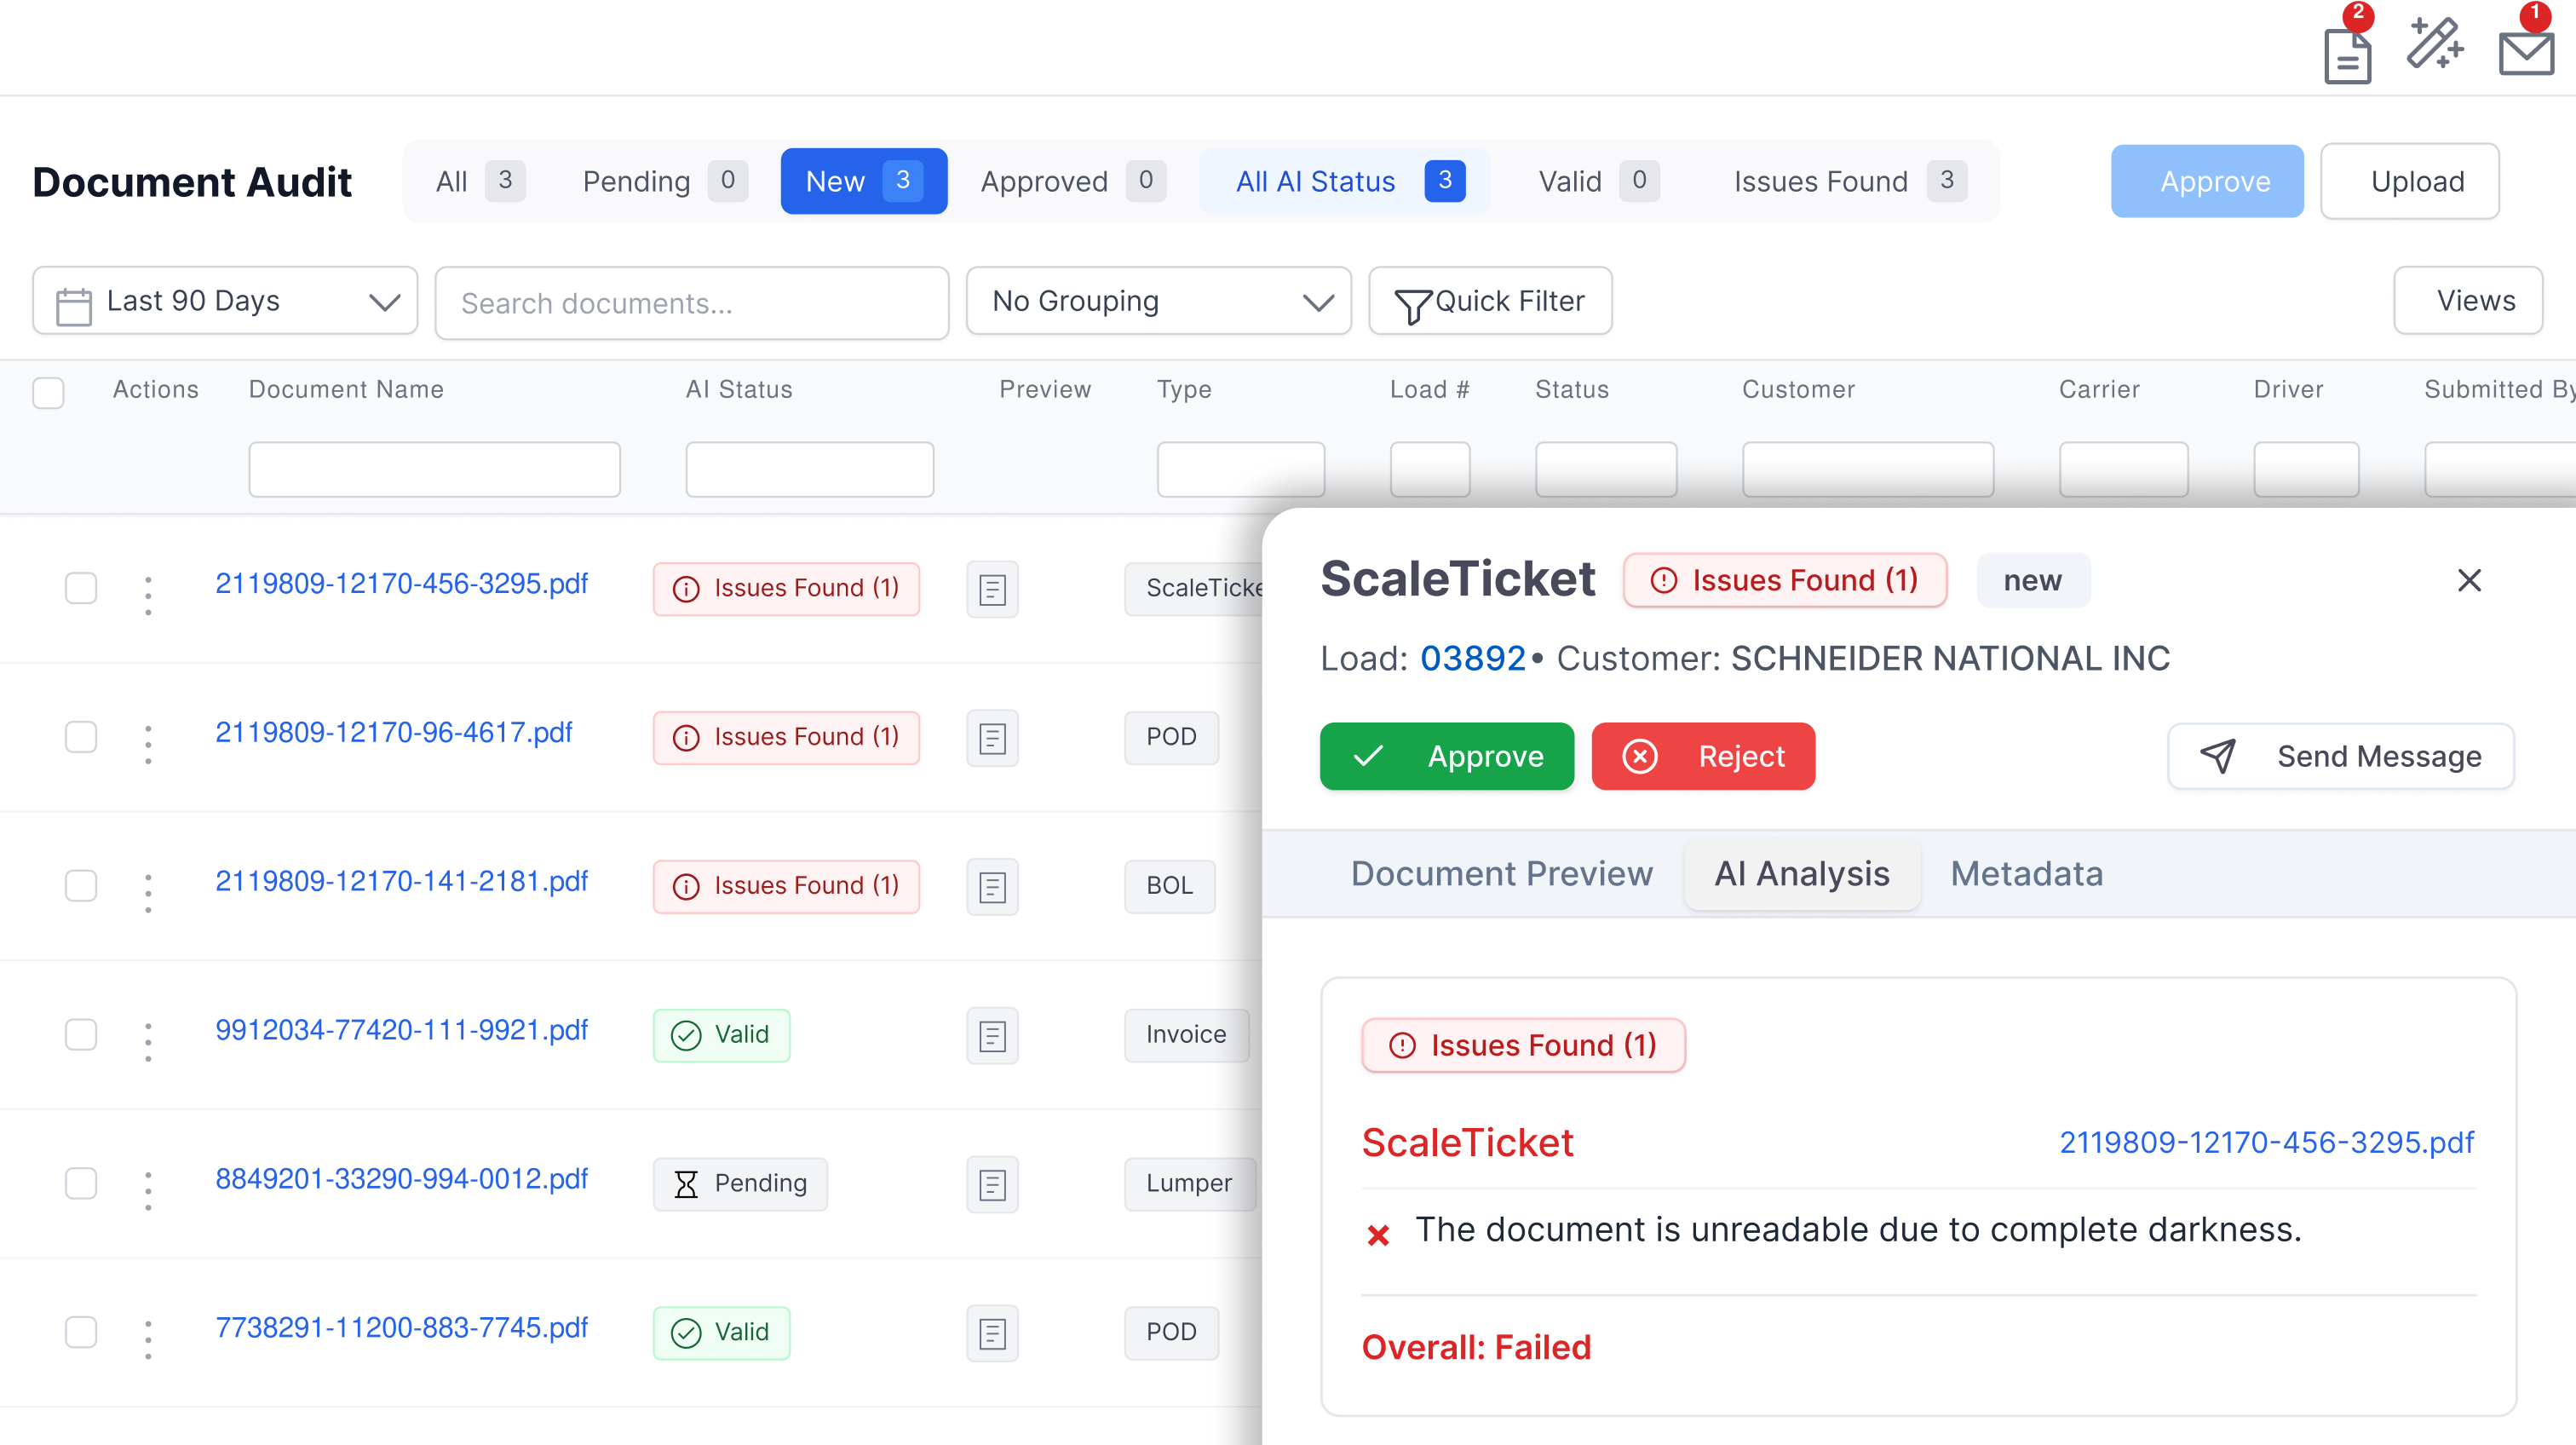Open actions menu for 7738291-11200-883-7745.pdf
This screenshot has width=2576, height=1445.
148,1339
